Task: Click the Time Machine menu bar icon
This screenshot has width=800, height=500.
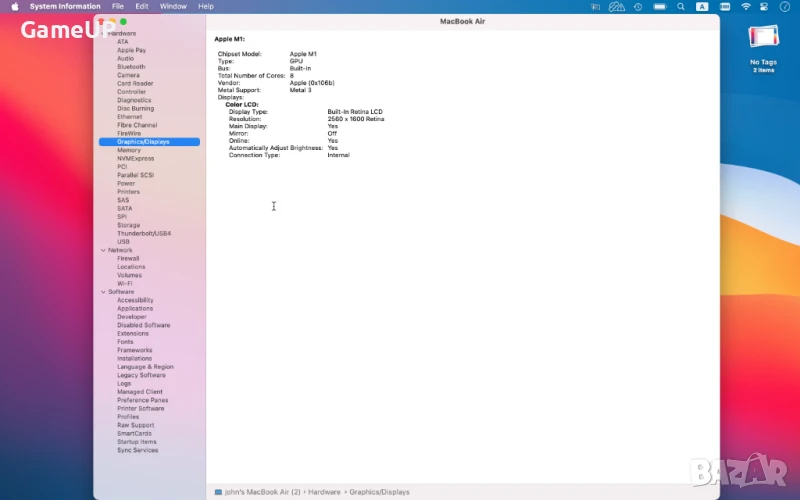Action: 638,6
